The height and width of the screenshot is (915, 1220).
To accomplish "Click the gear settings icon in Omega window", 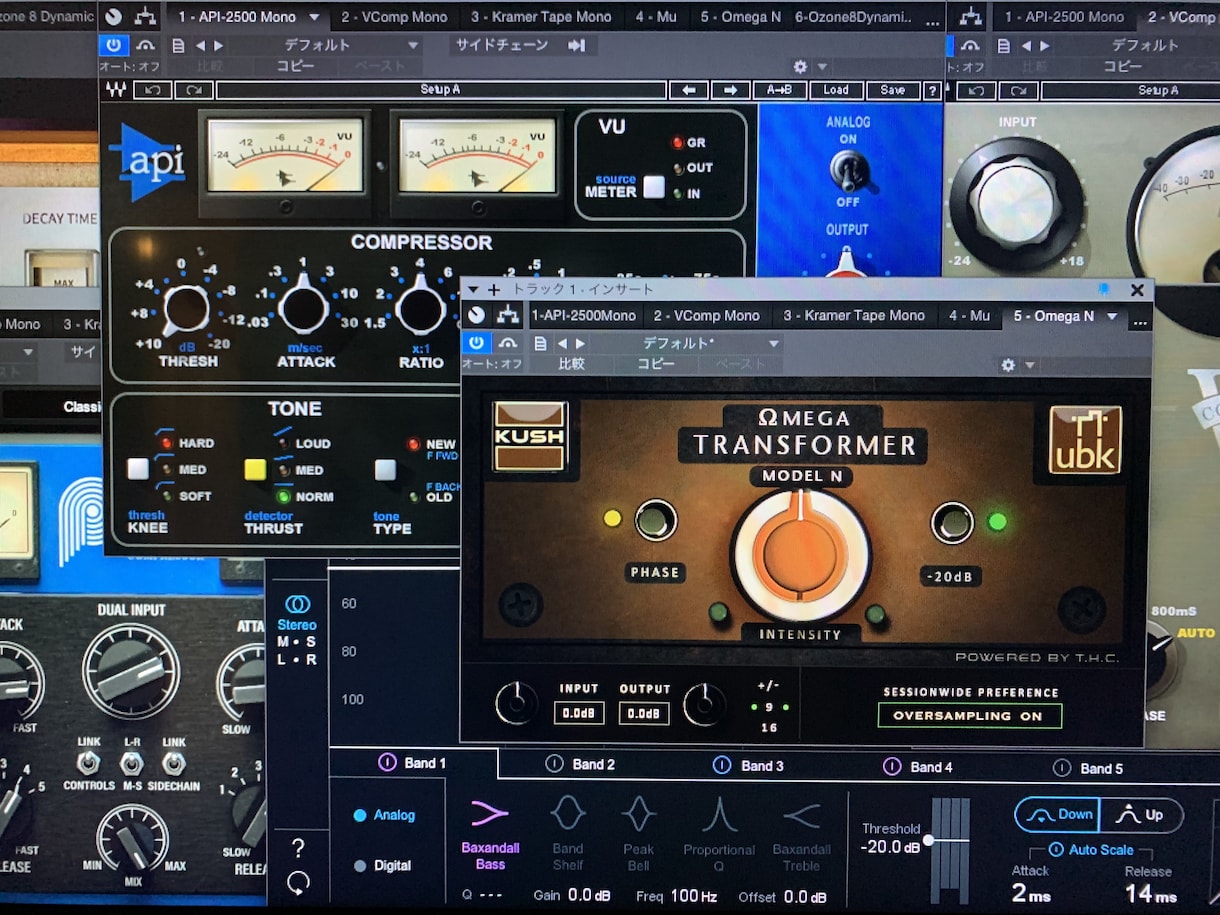I will point(1008,365).
